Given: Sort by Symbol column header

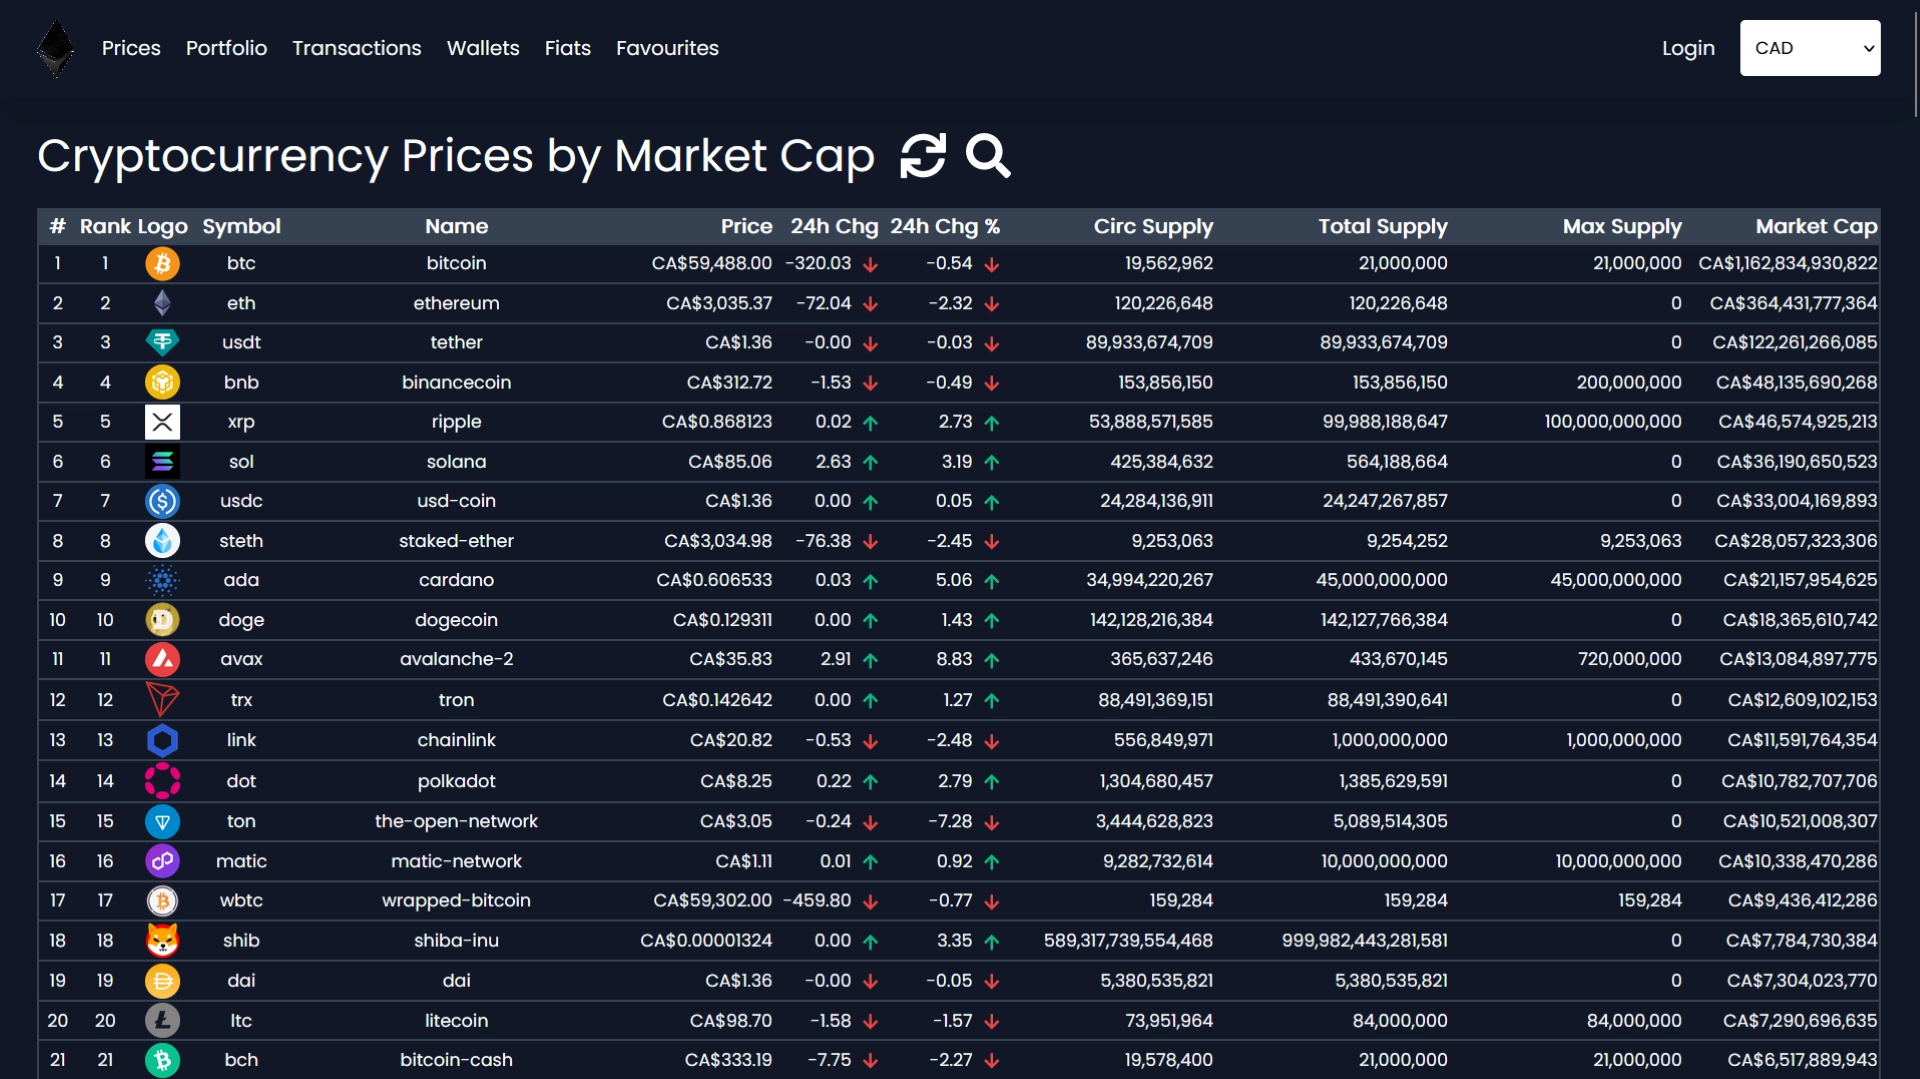Looking at the screenshot, I should (241, 227).
